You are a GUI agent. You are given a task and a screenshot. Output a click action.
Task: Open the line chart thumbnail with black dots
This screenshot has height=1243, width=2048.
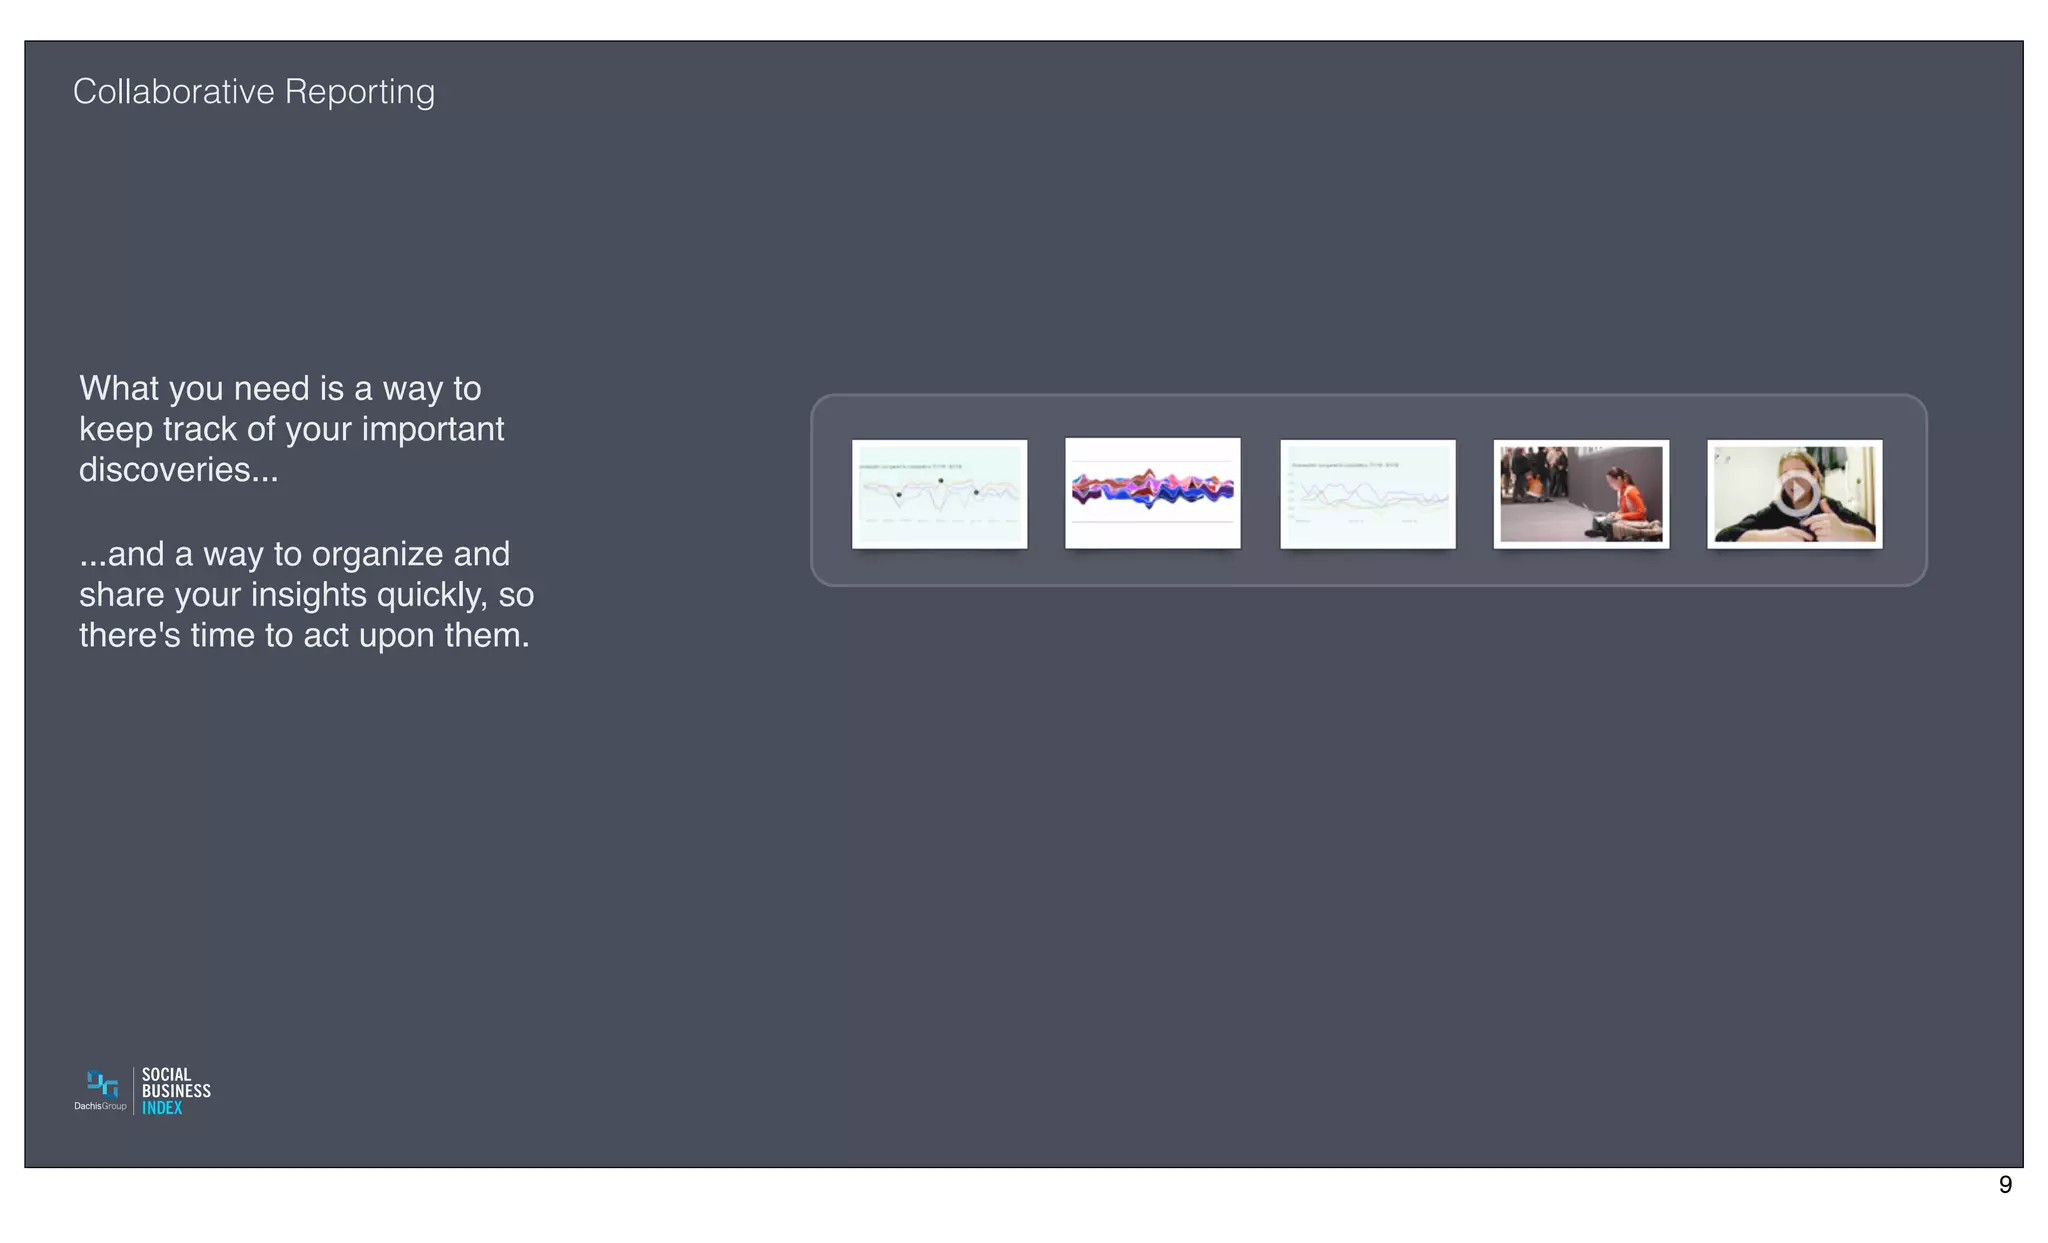click(x=939, y=494)
